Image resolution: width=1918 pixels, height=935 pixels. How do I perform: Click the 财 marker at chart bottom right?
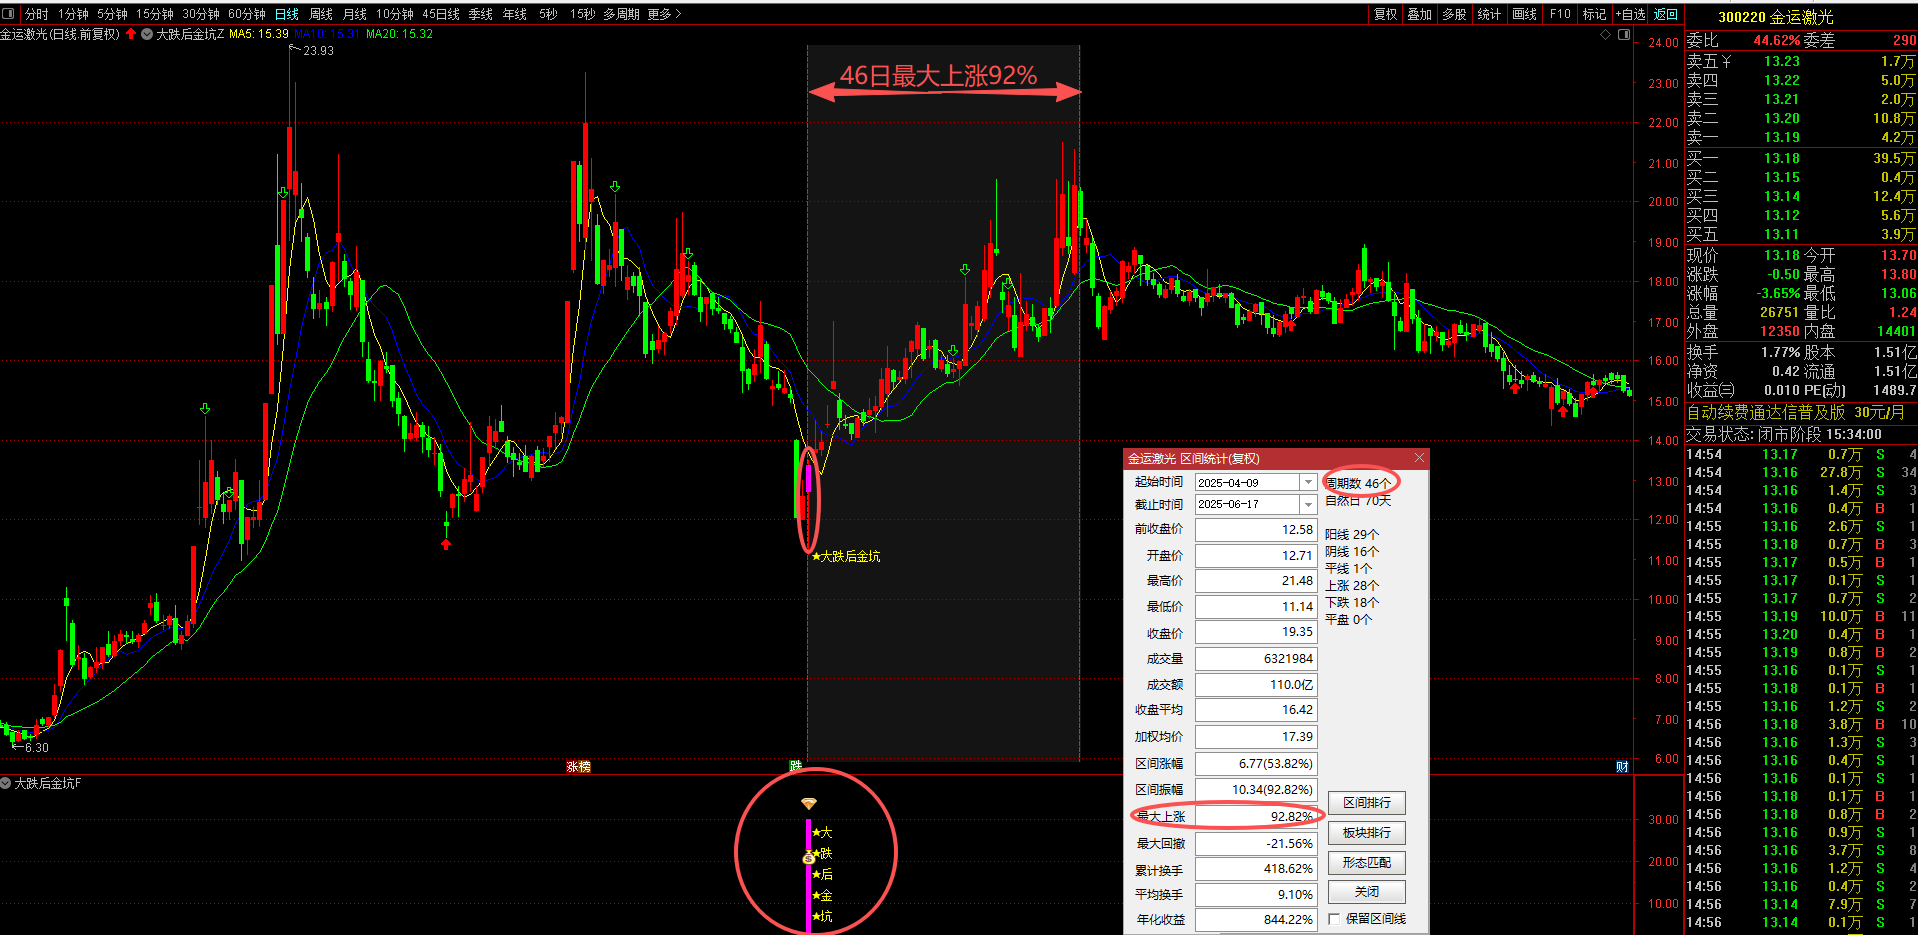point(1622,767)
